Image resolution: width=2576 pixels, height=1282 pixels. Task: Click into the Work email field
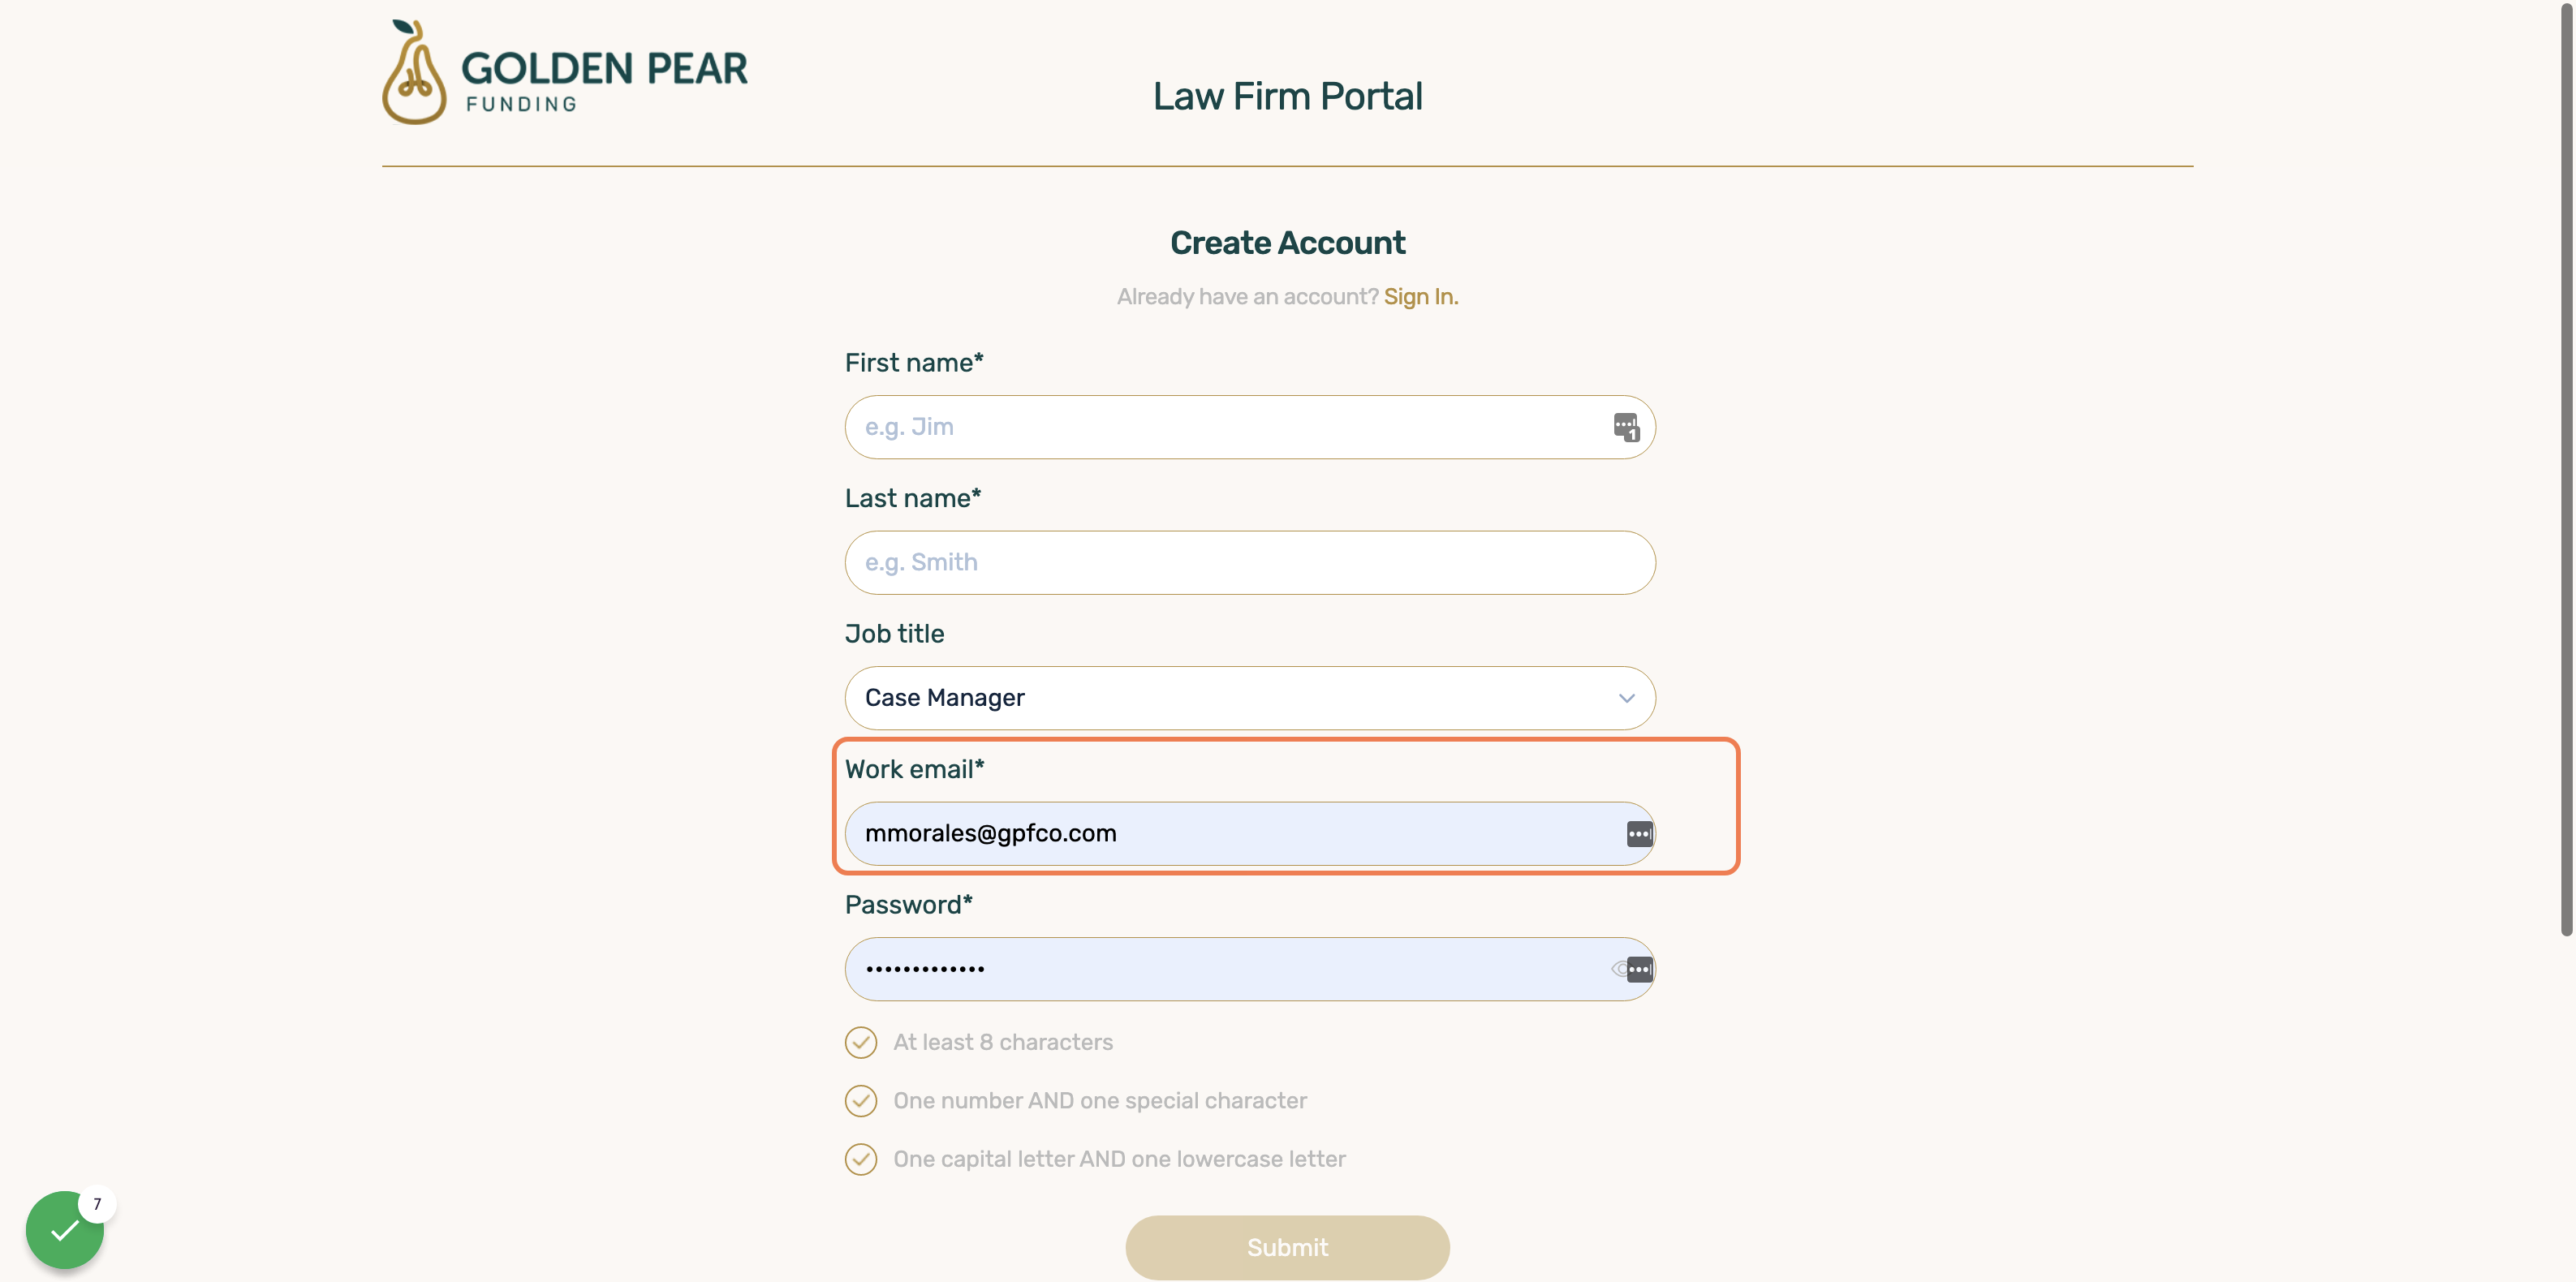[1250, 834]
